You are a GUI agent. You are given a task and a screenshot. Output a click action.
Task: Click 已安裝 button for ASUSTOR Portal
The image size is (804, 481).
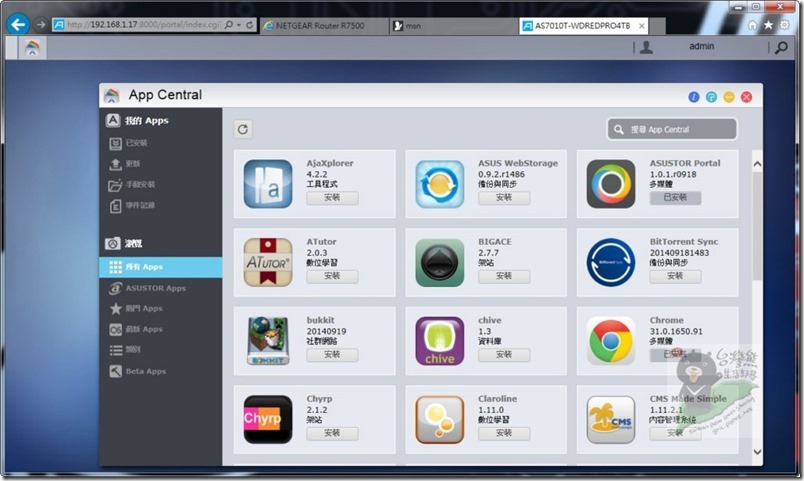675,198
